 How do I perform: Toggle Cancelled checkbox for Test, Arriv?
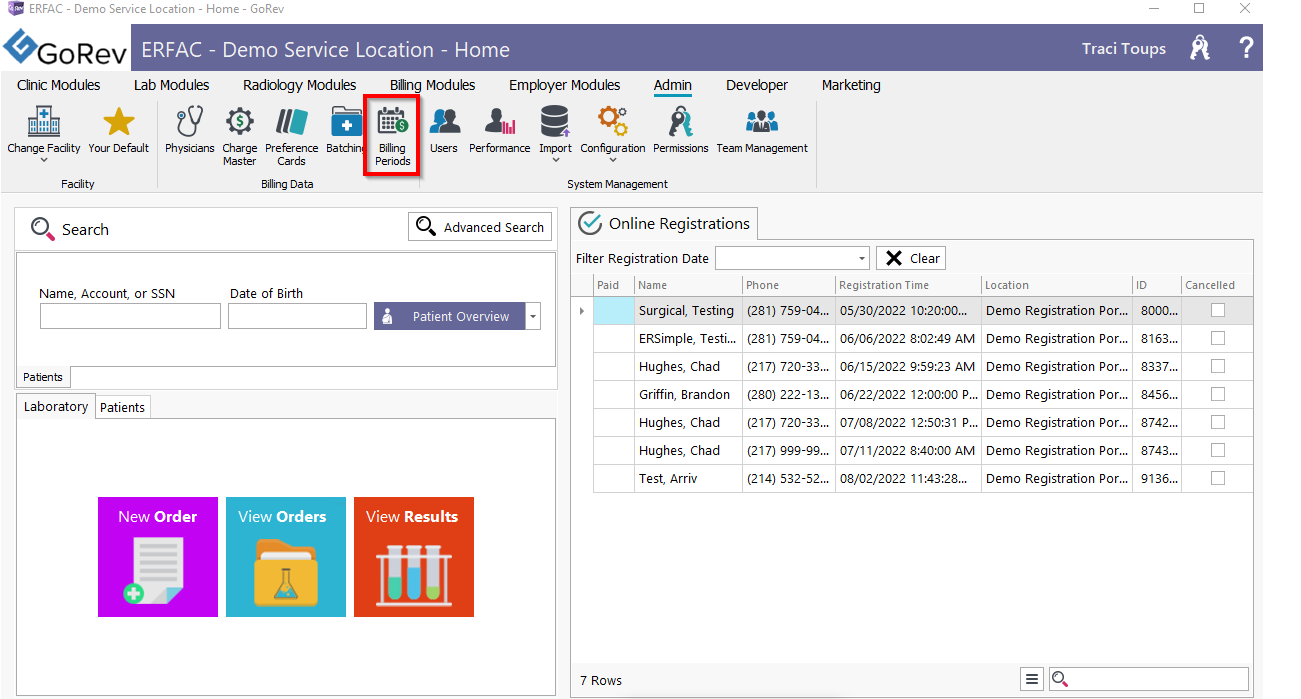1218,478
